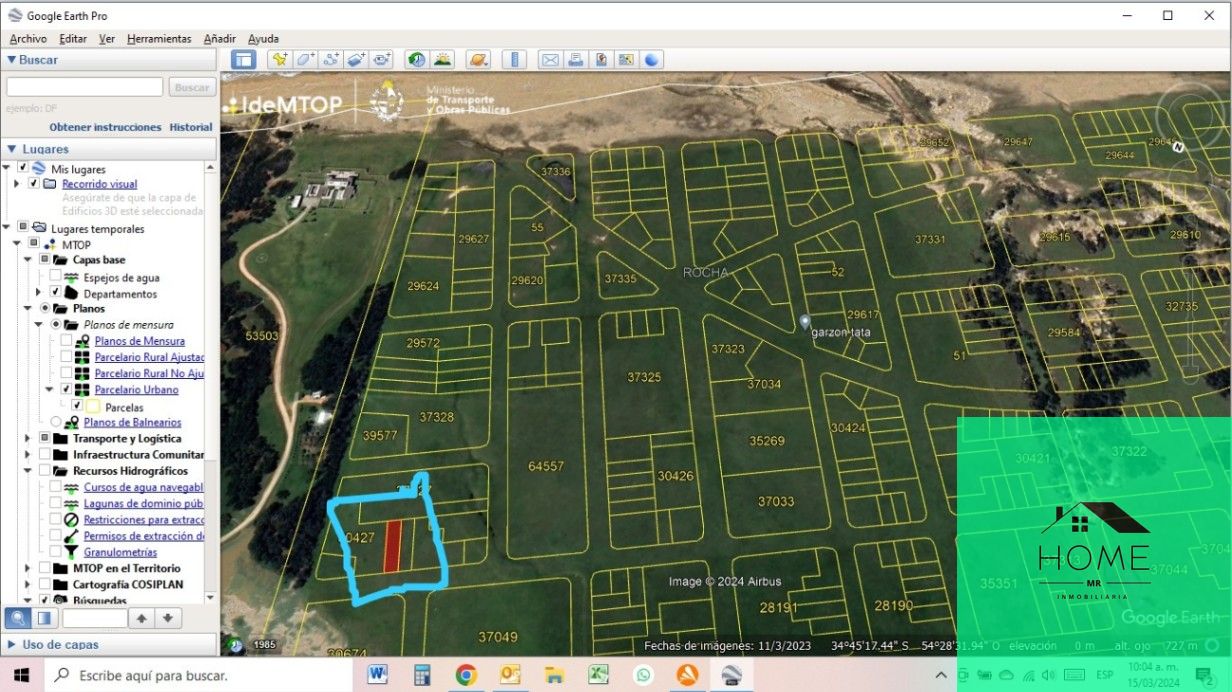This screenshot has height=692, width=1232.
Task: Add a path from the toolbar
Action: 331,59
